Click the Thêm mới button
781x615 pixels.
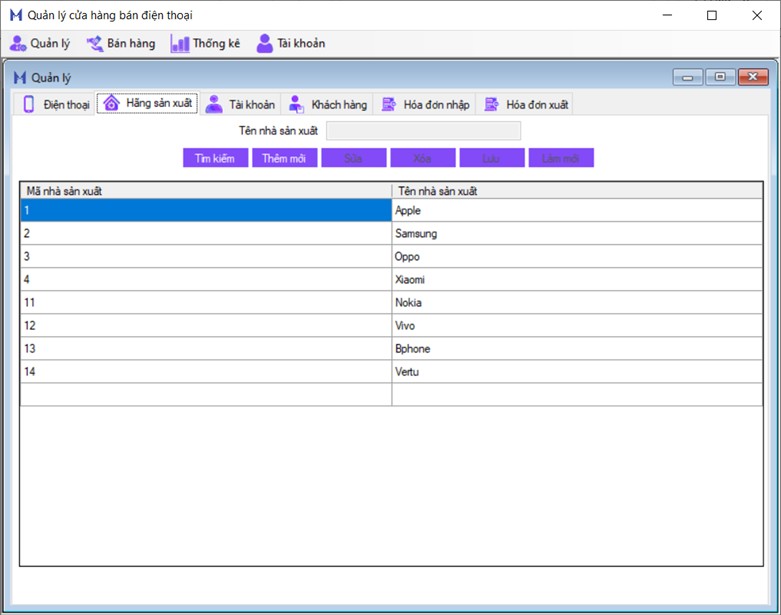point(284,158)
